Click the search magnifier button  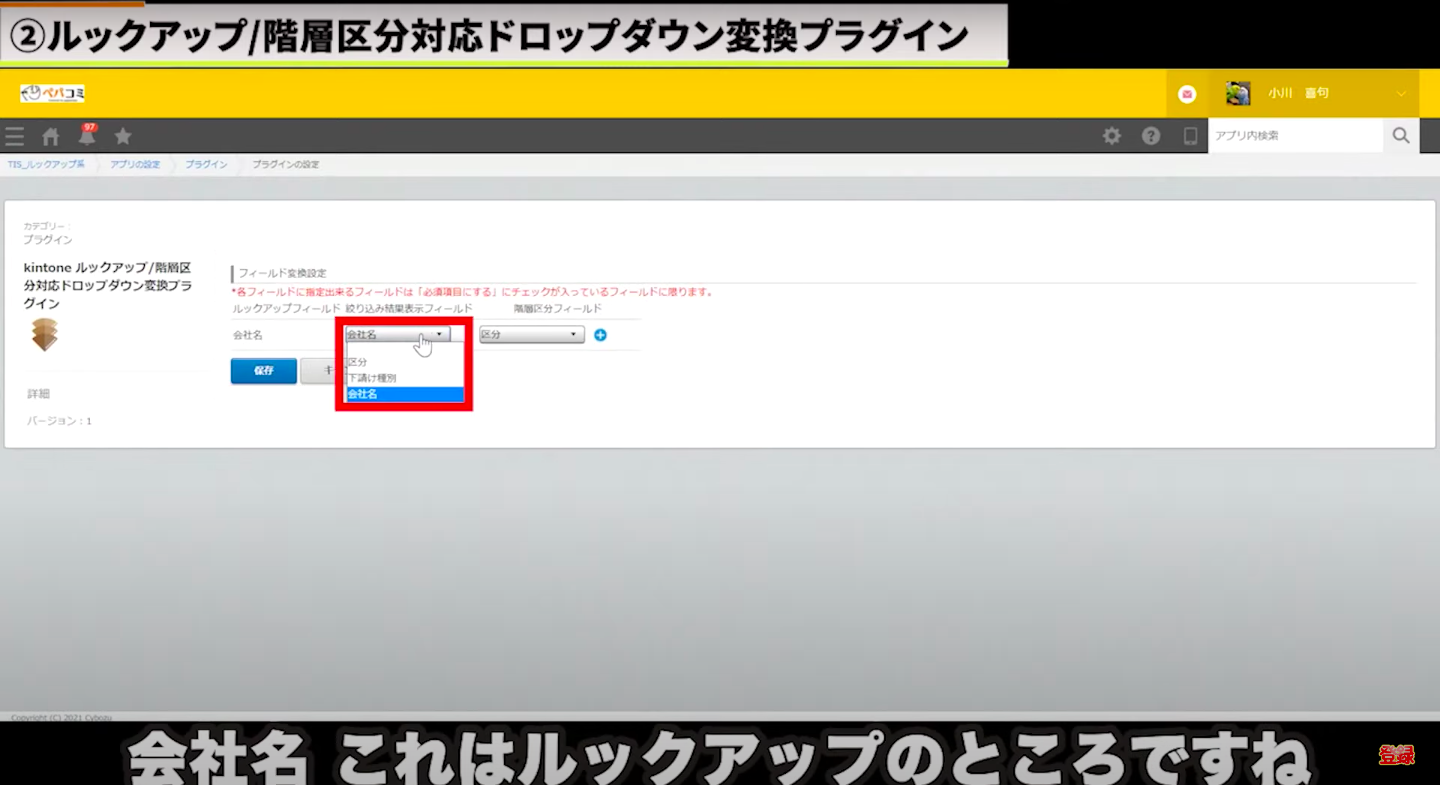click(x=1401, y=135)
